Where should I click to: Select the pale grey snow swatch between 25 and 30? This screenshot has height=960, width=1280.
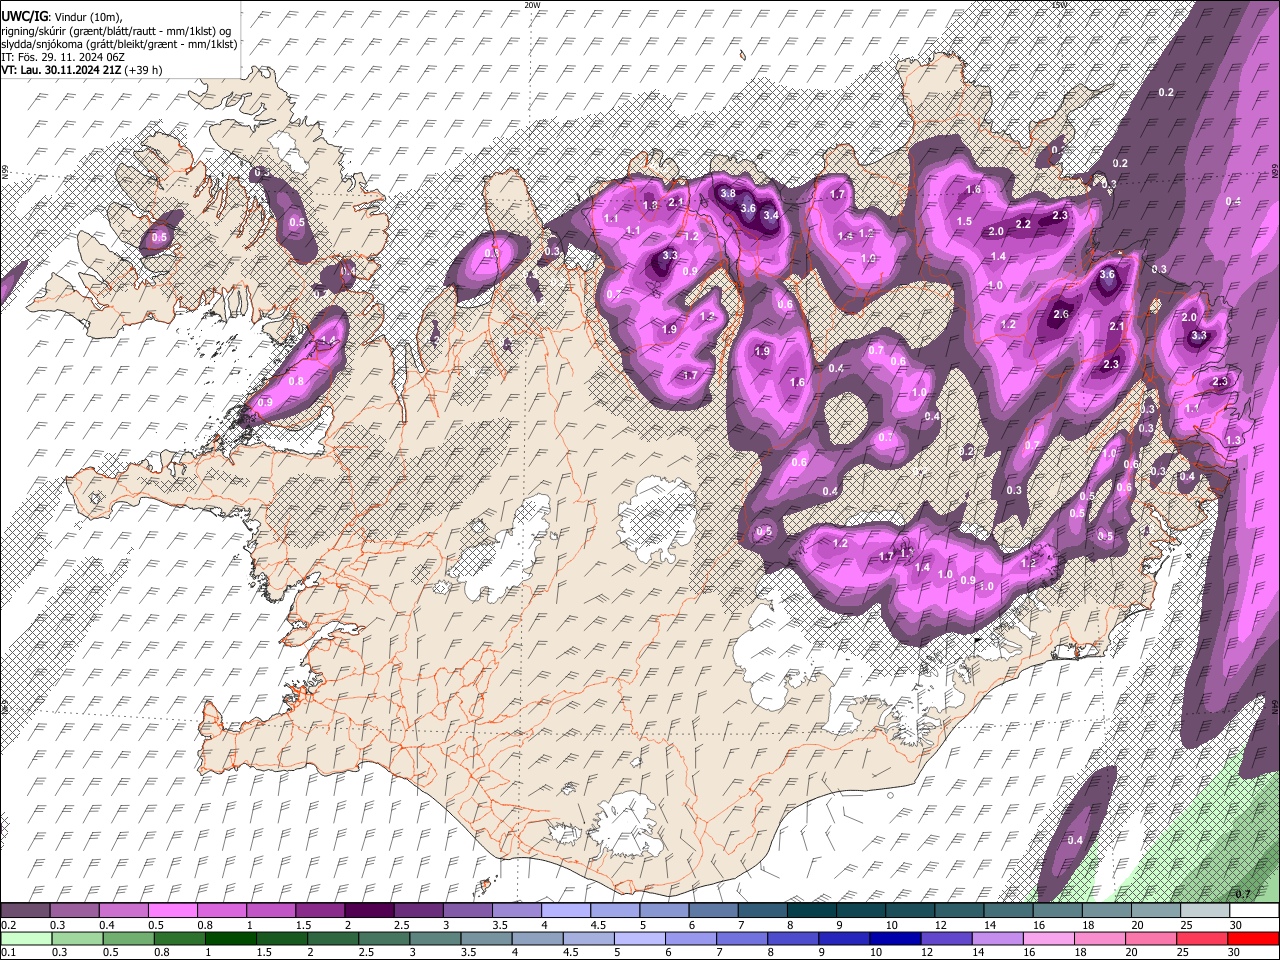(1206, 911)
